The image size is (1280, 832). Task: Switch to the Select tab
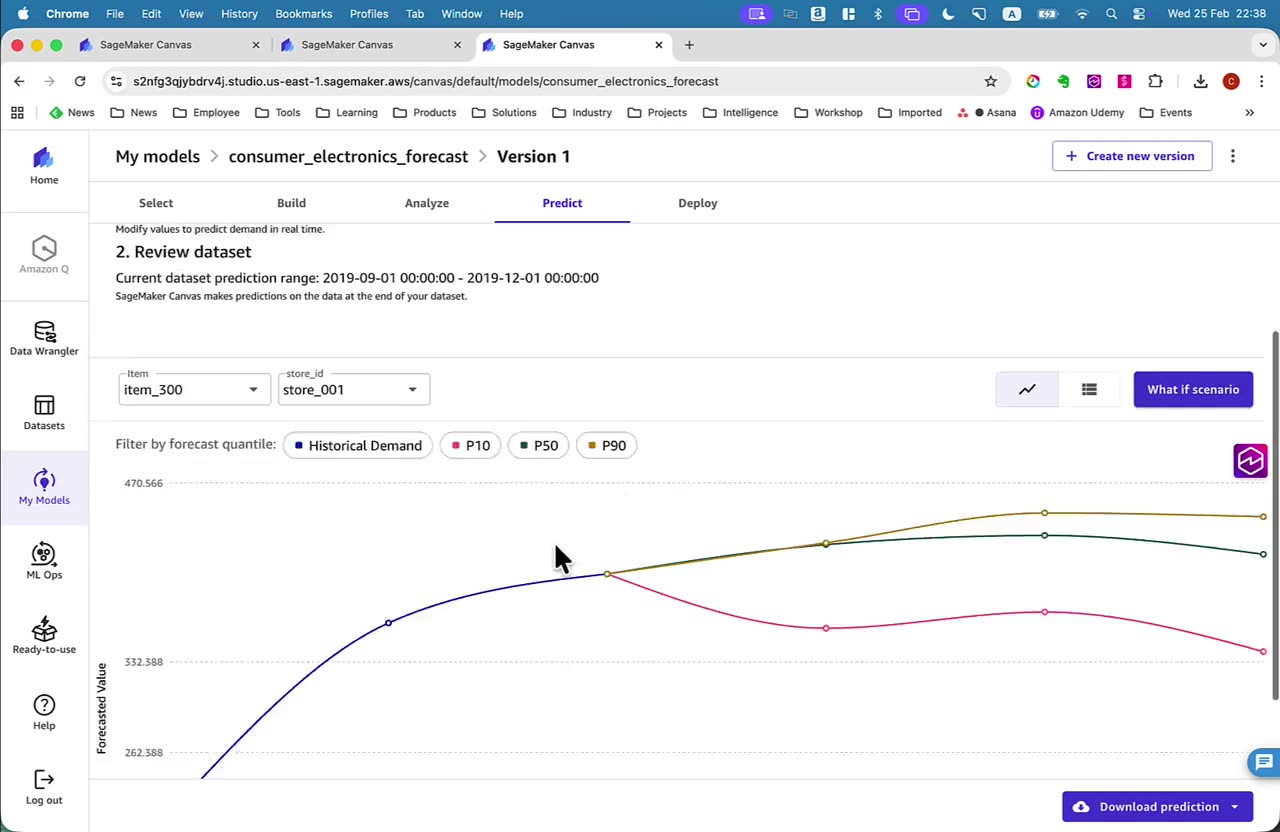tap(156, 203)
